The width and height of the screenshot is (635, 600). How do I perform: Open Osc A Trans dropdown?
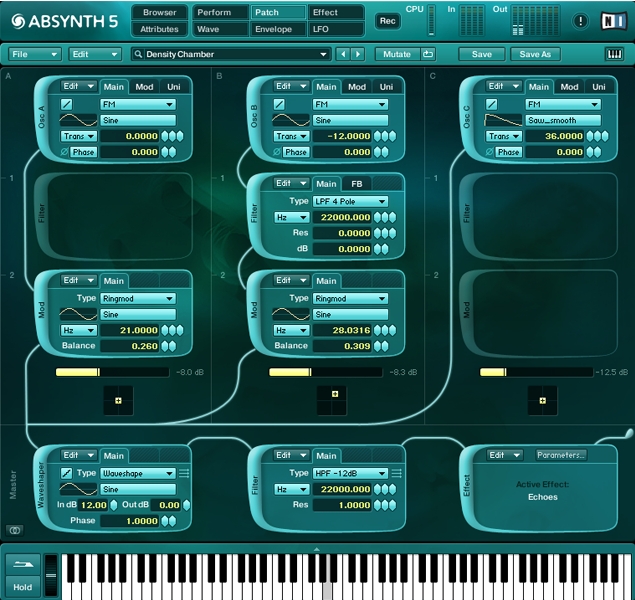(79, 136)
